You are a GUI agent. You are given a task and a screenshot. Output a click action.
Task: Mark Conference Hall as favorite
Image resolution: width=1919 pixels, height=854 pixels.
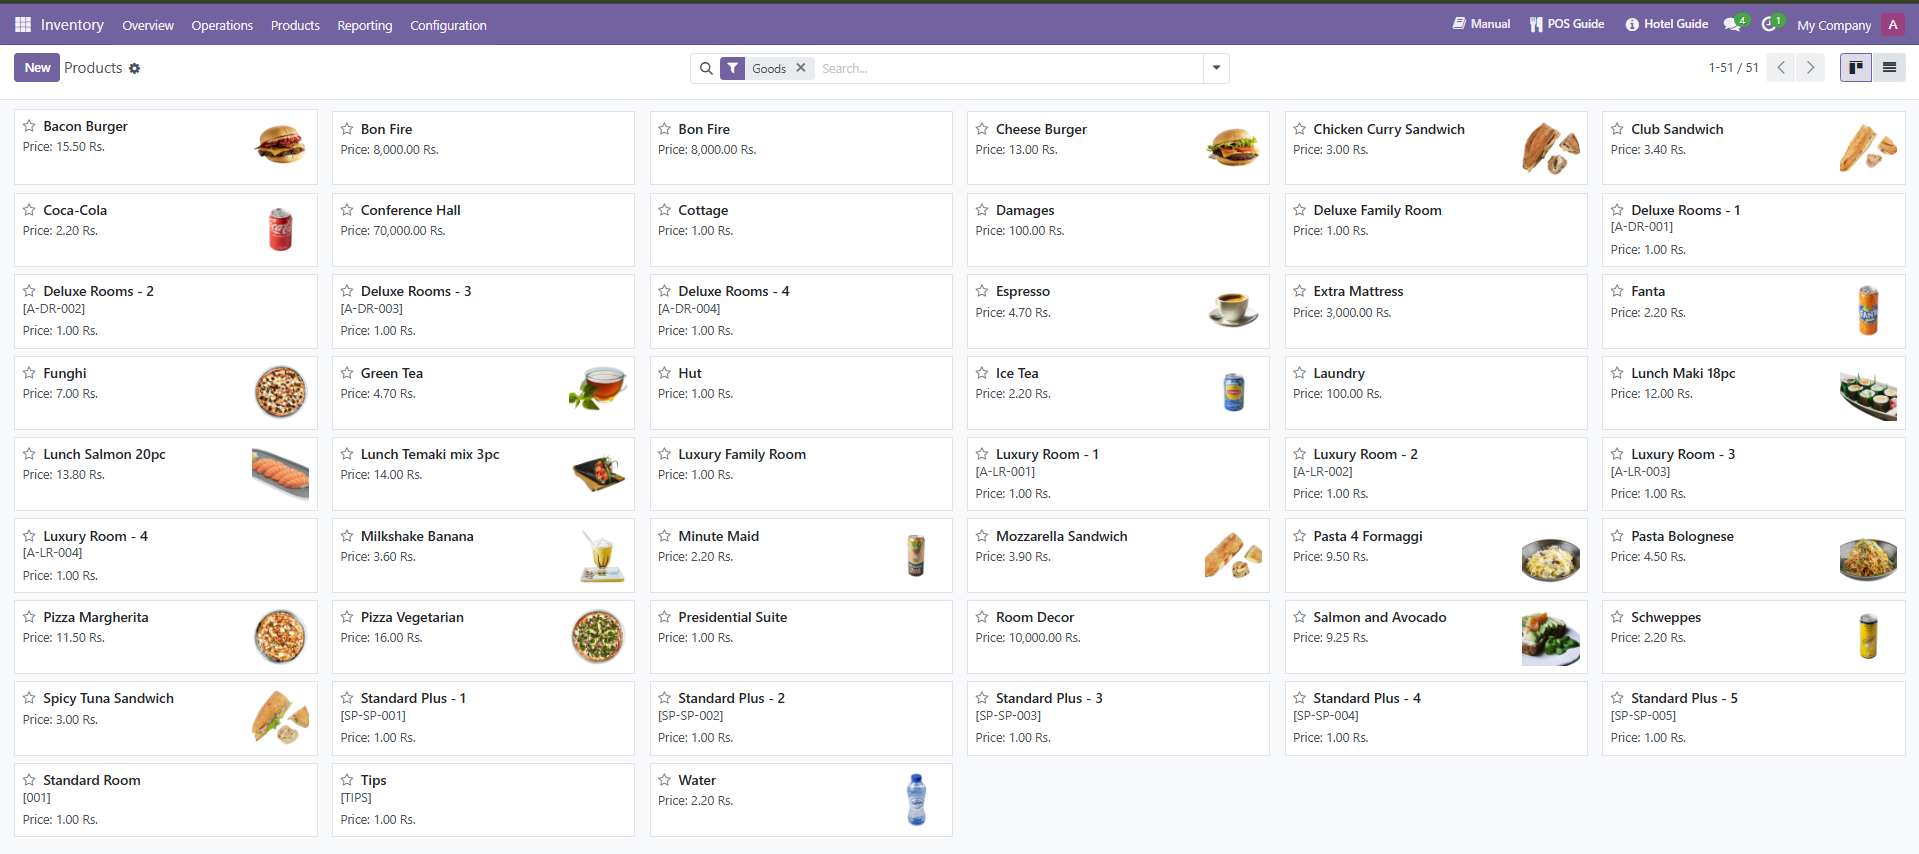tap(347, 210)
